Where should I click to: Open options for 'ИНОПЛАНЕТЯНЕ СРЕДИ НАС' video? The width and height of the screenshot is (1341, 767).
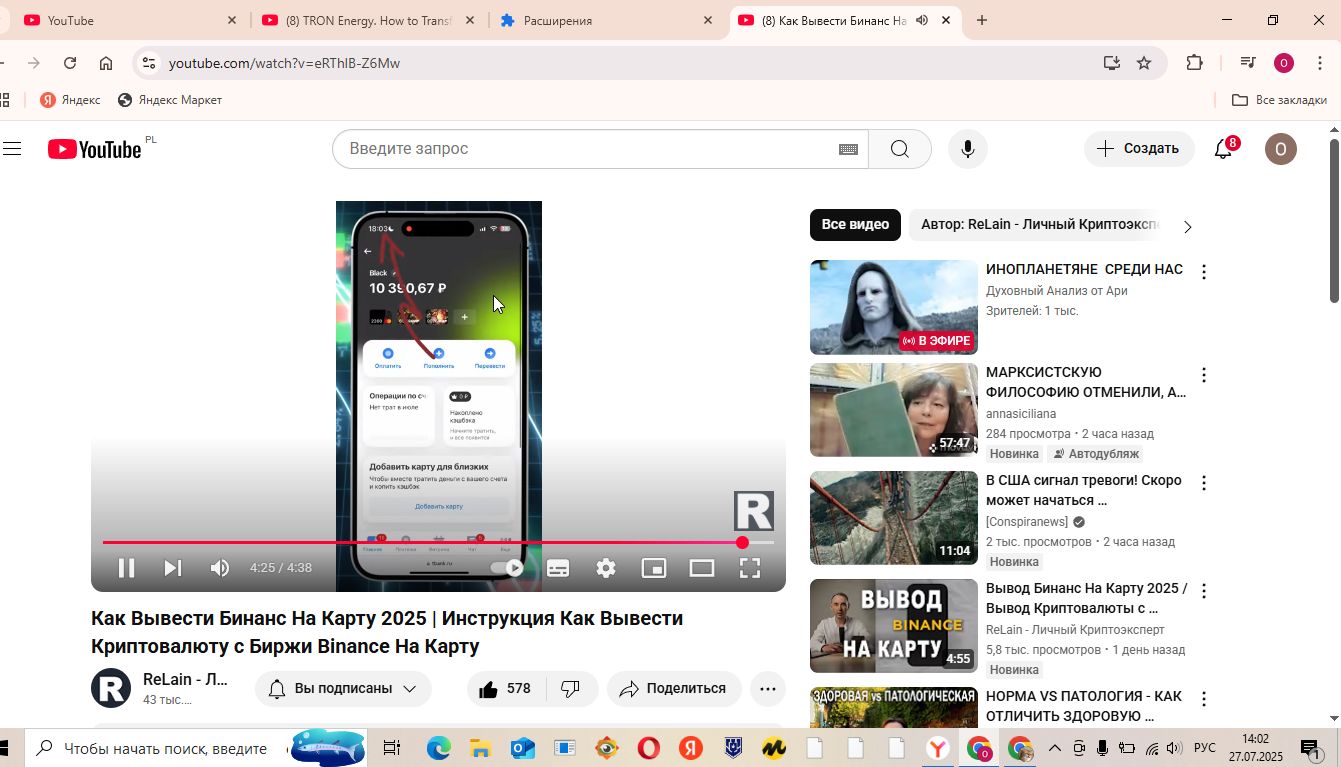(1204, 272)
